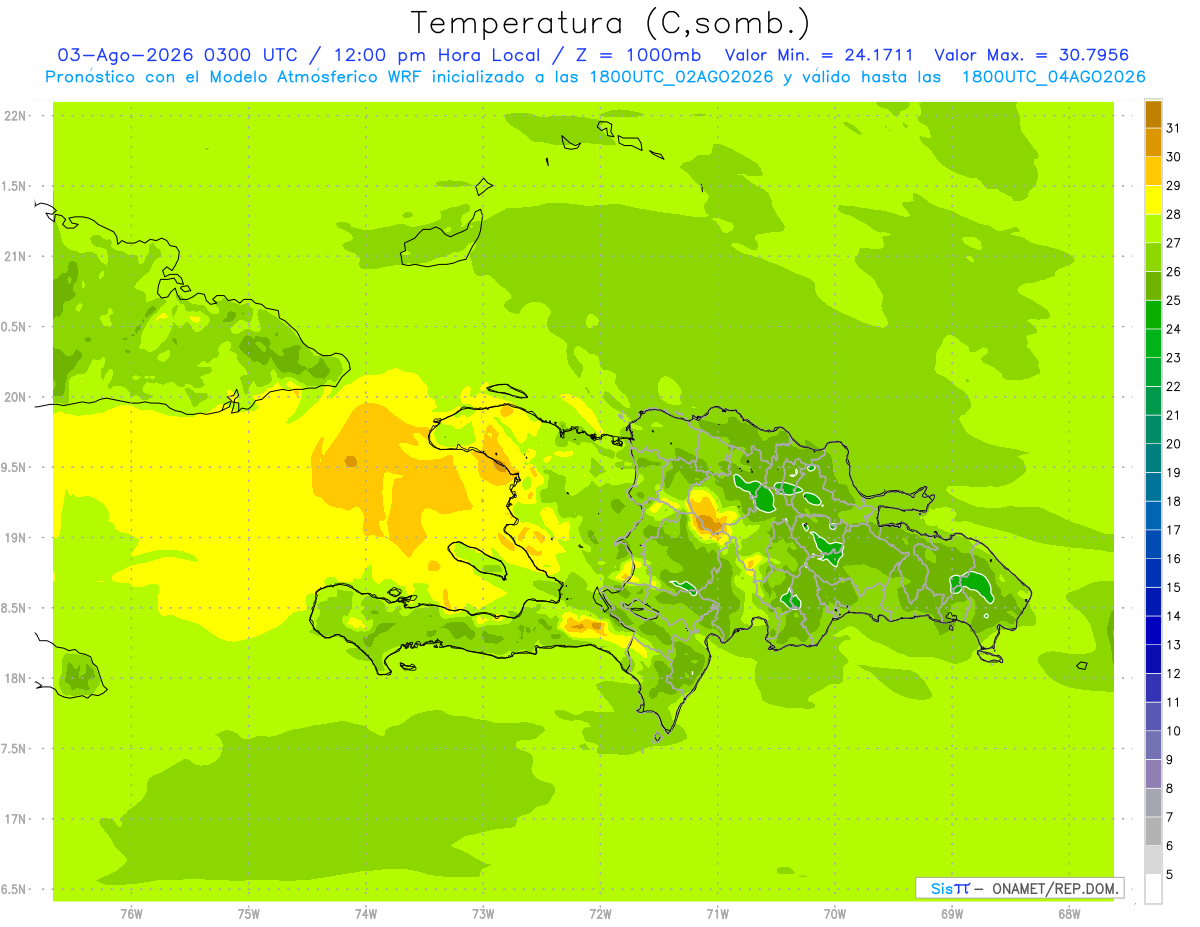Click the blue "SisTT" logo text
Screen dimensions: 1200x927
[x=950, y=888]
